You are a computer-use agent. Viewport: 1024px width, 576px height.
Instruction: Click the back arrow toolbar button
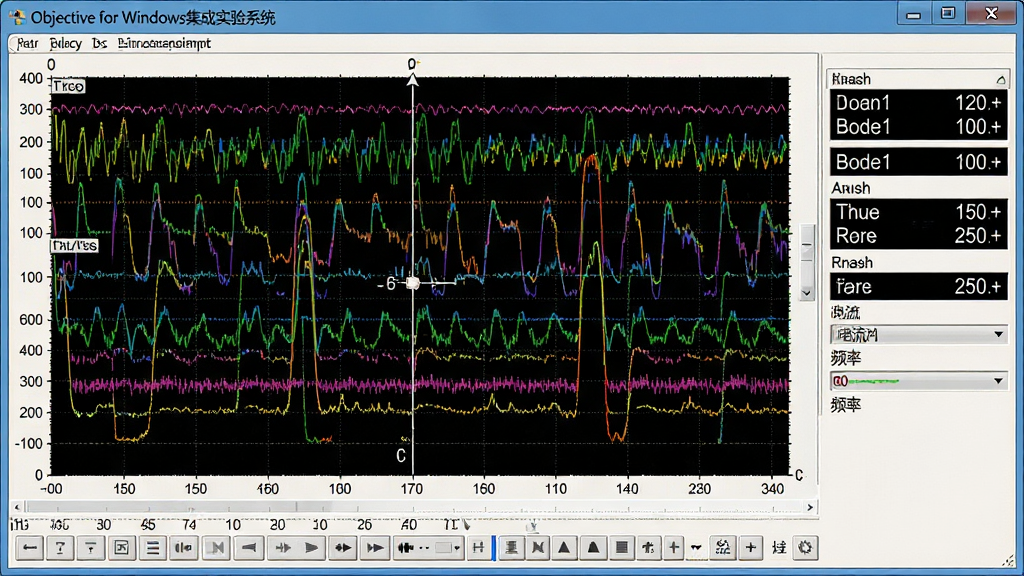pyautogui.click(x=30, y=547)
